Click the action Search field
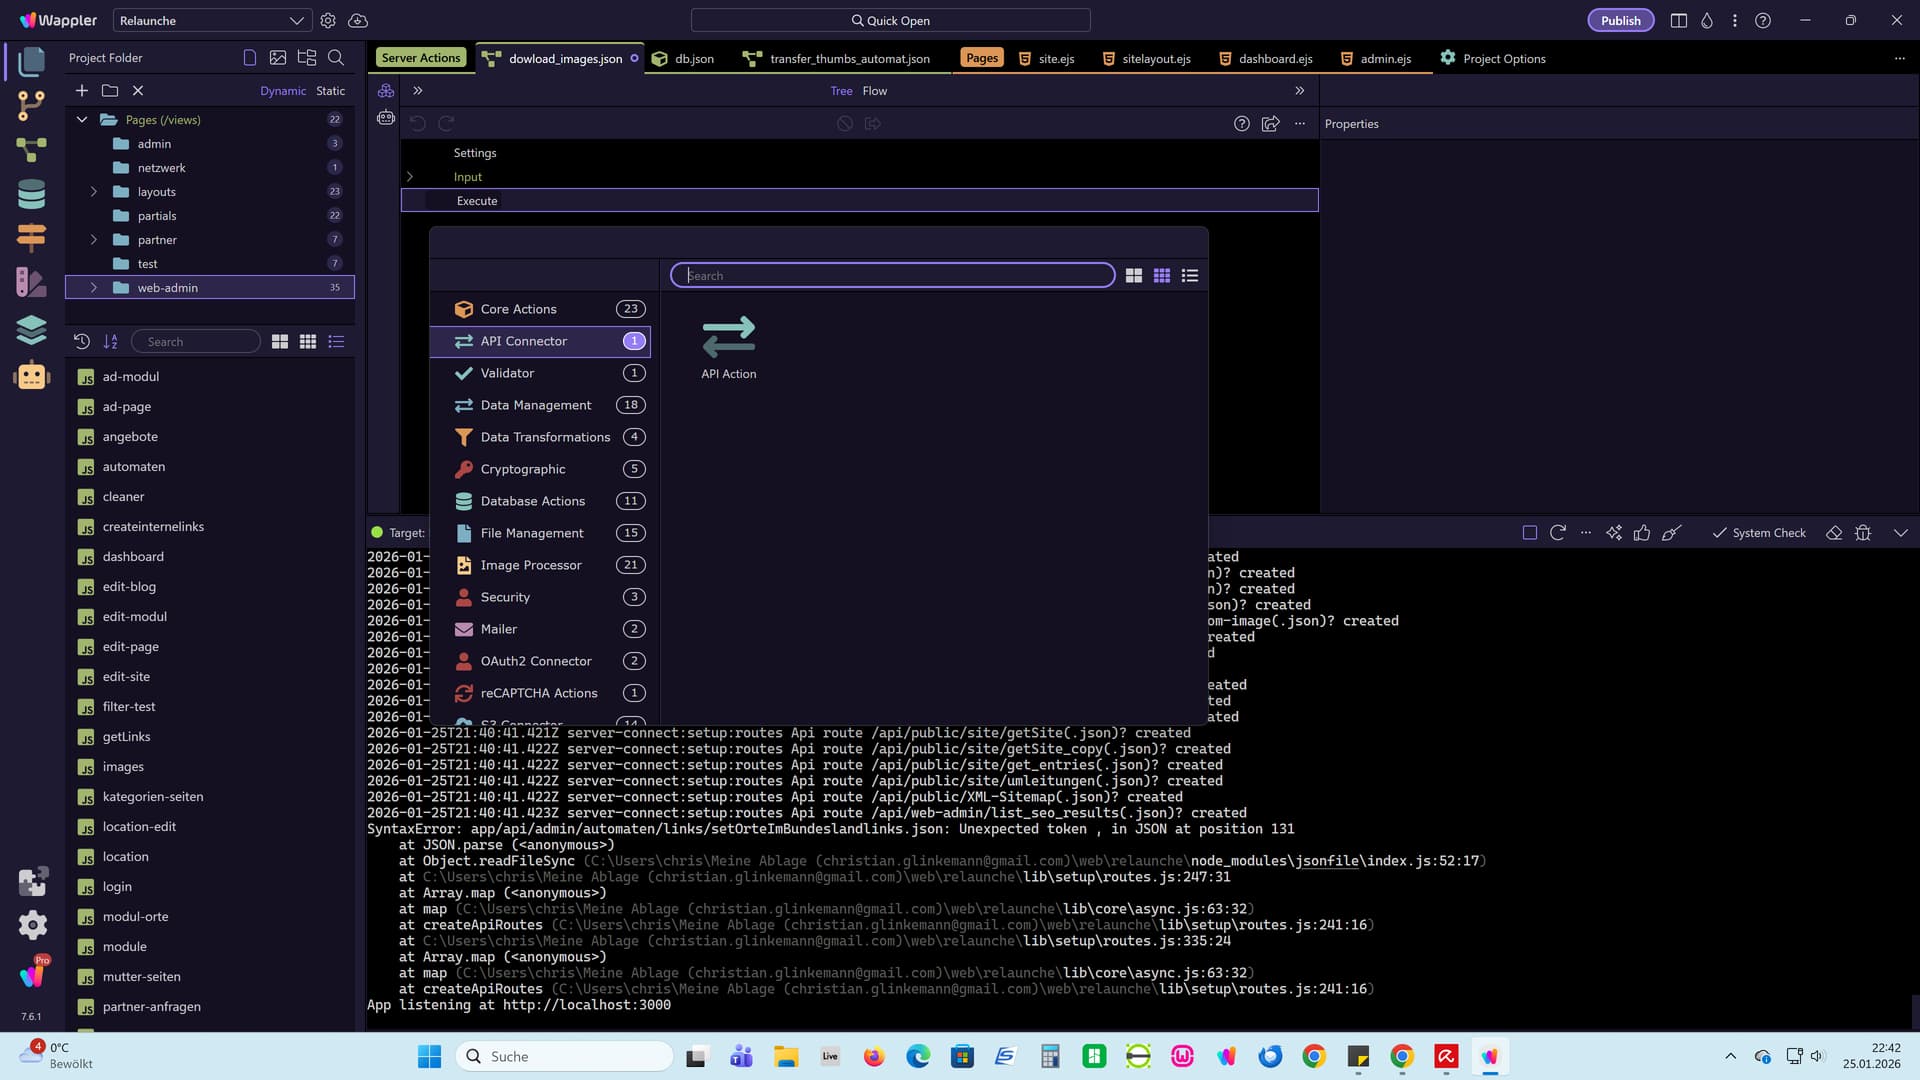The image size is (1920, 1080). pos(892,275)
